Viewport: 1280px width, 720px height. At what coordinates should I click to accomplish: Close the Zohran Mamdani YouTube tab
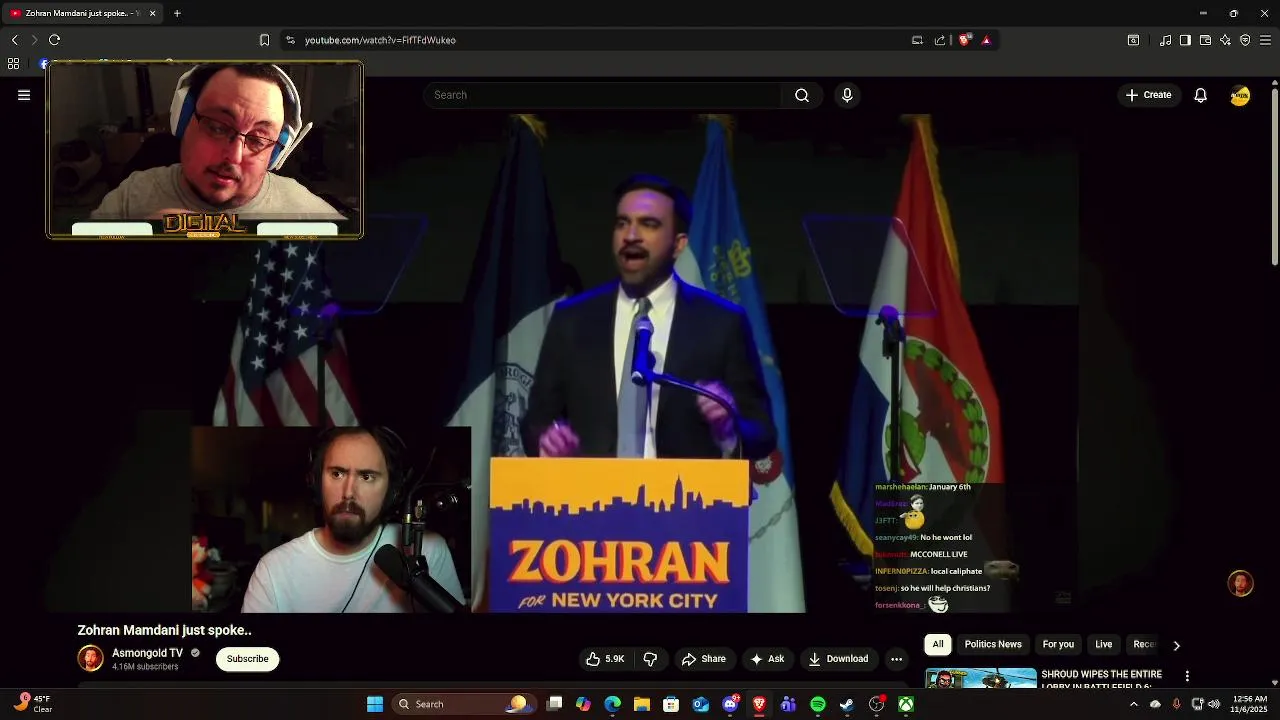152,13
